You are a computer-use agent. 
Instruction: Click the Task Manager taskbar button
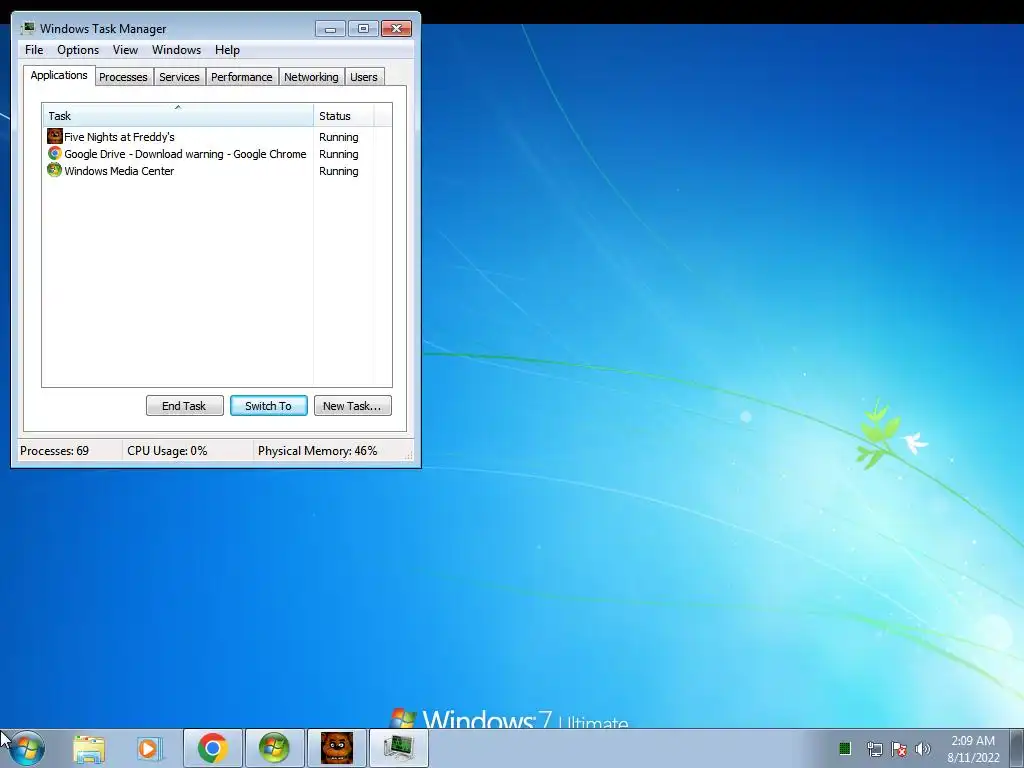tap(398, 748)
